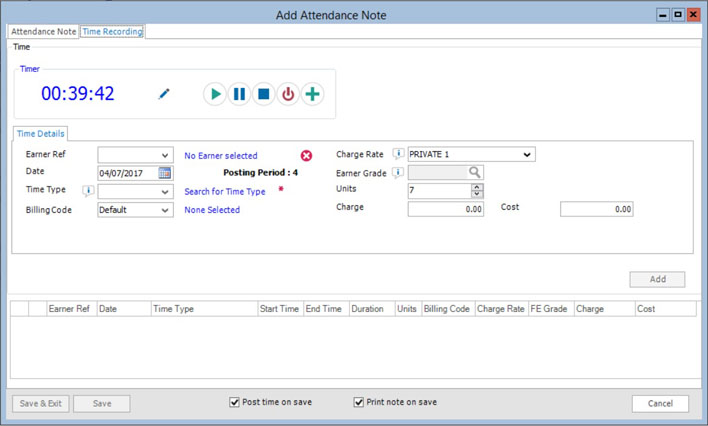The width and height of the screenshot is (708, 426).
Task: Select the Time Details tab
Action: [41, 133]
